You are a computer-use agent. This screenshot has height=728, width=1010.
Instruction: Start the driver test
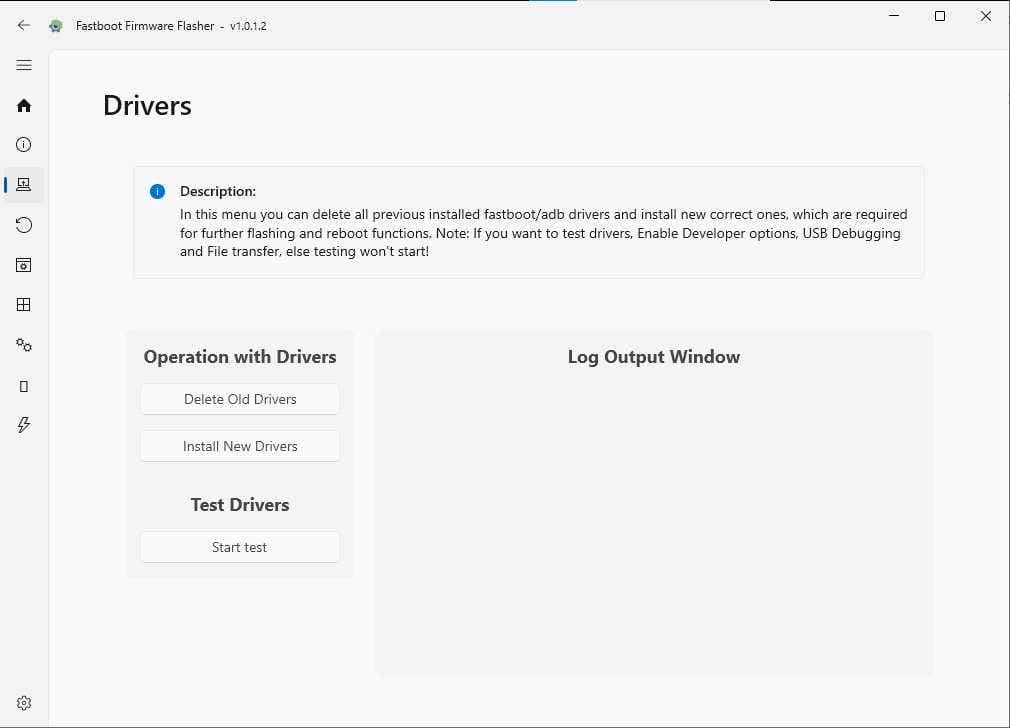coord(239,547)
